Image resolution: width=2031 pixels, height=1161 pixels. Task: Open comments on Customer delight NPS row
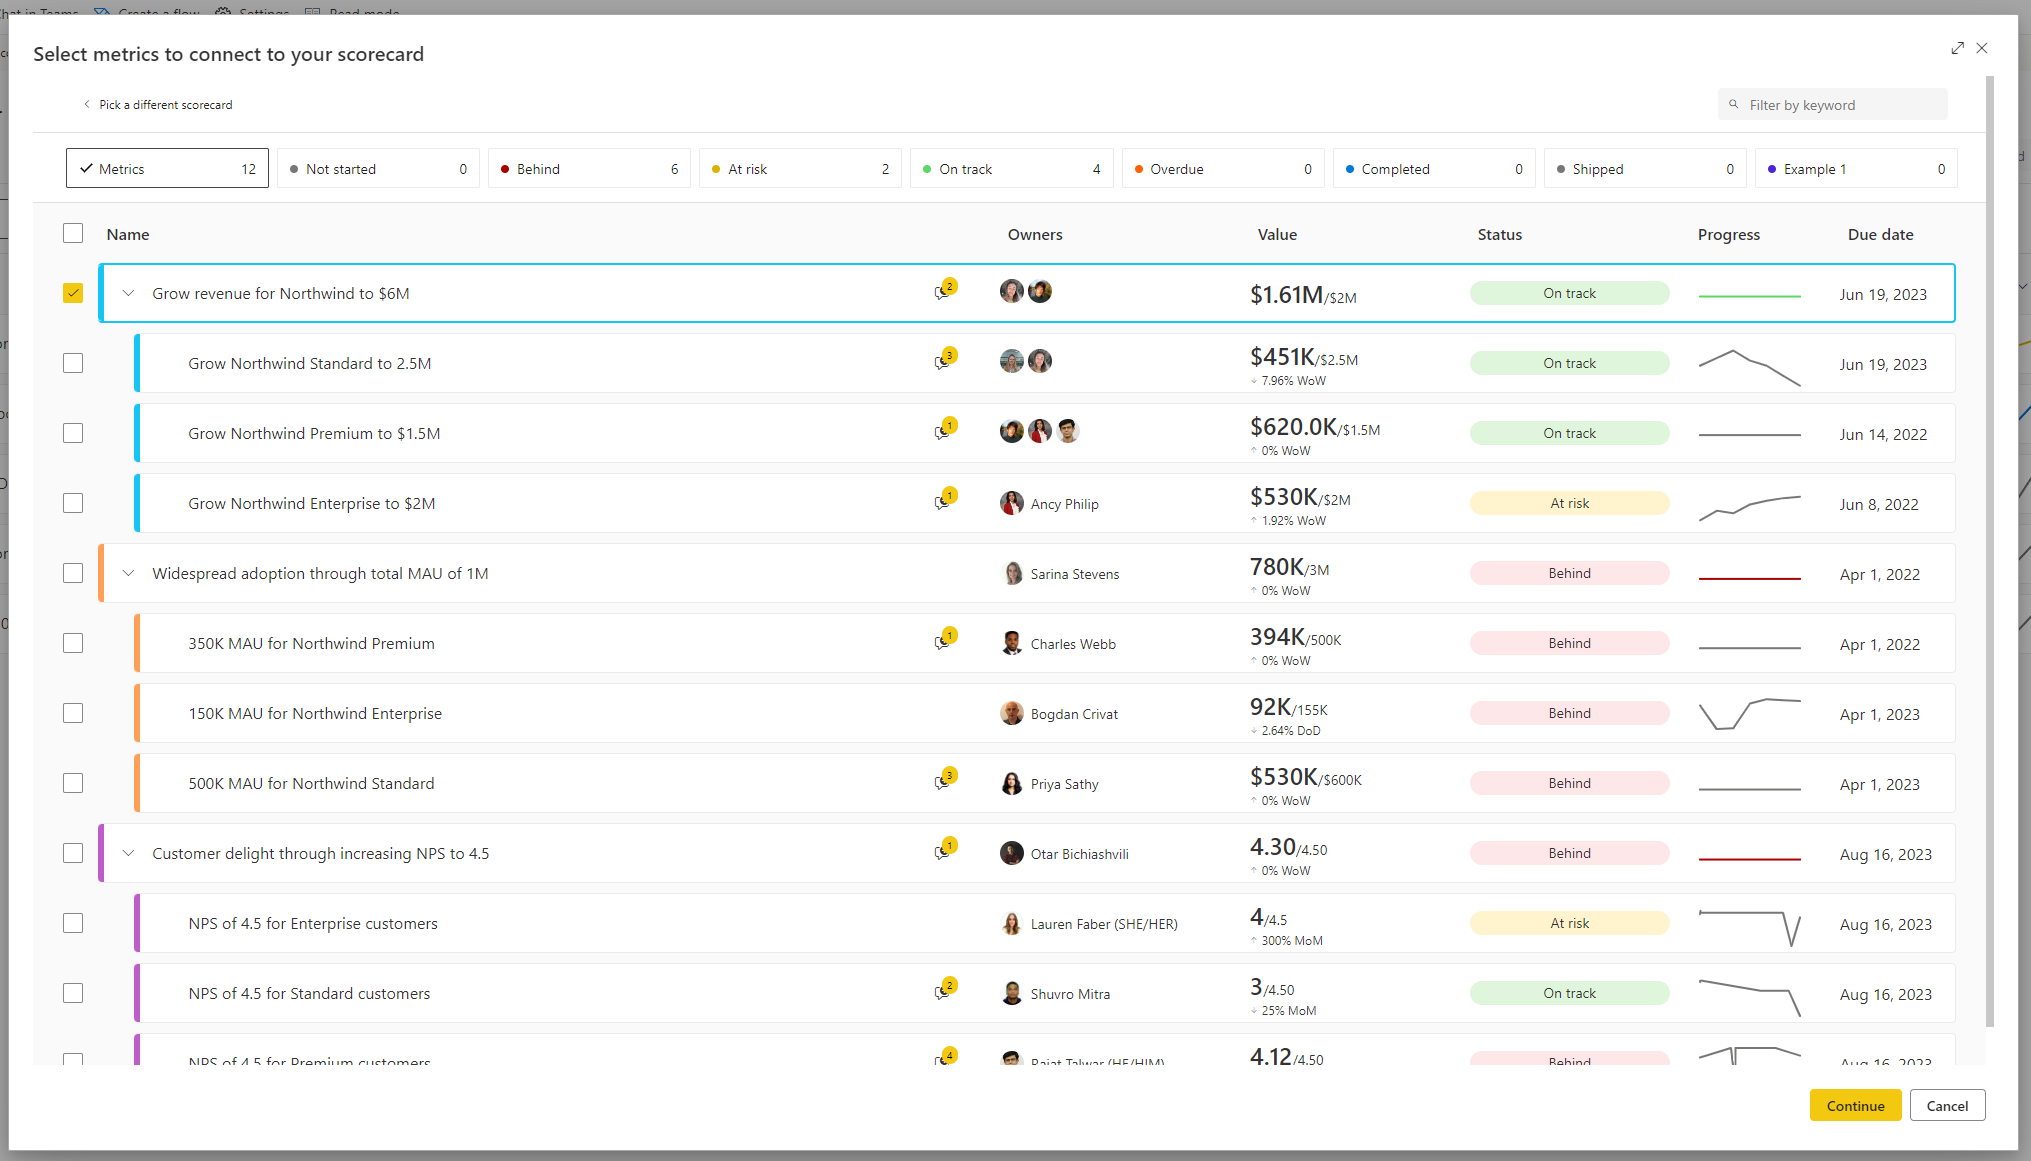click(x=945, y=850)
